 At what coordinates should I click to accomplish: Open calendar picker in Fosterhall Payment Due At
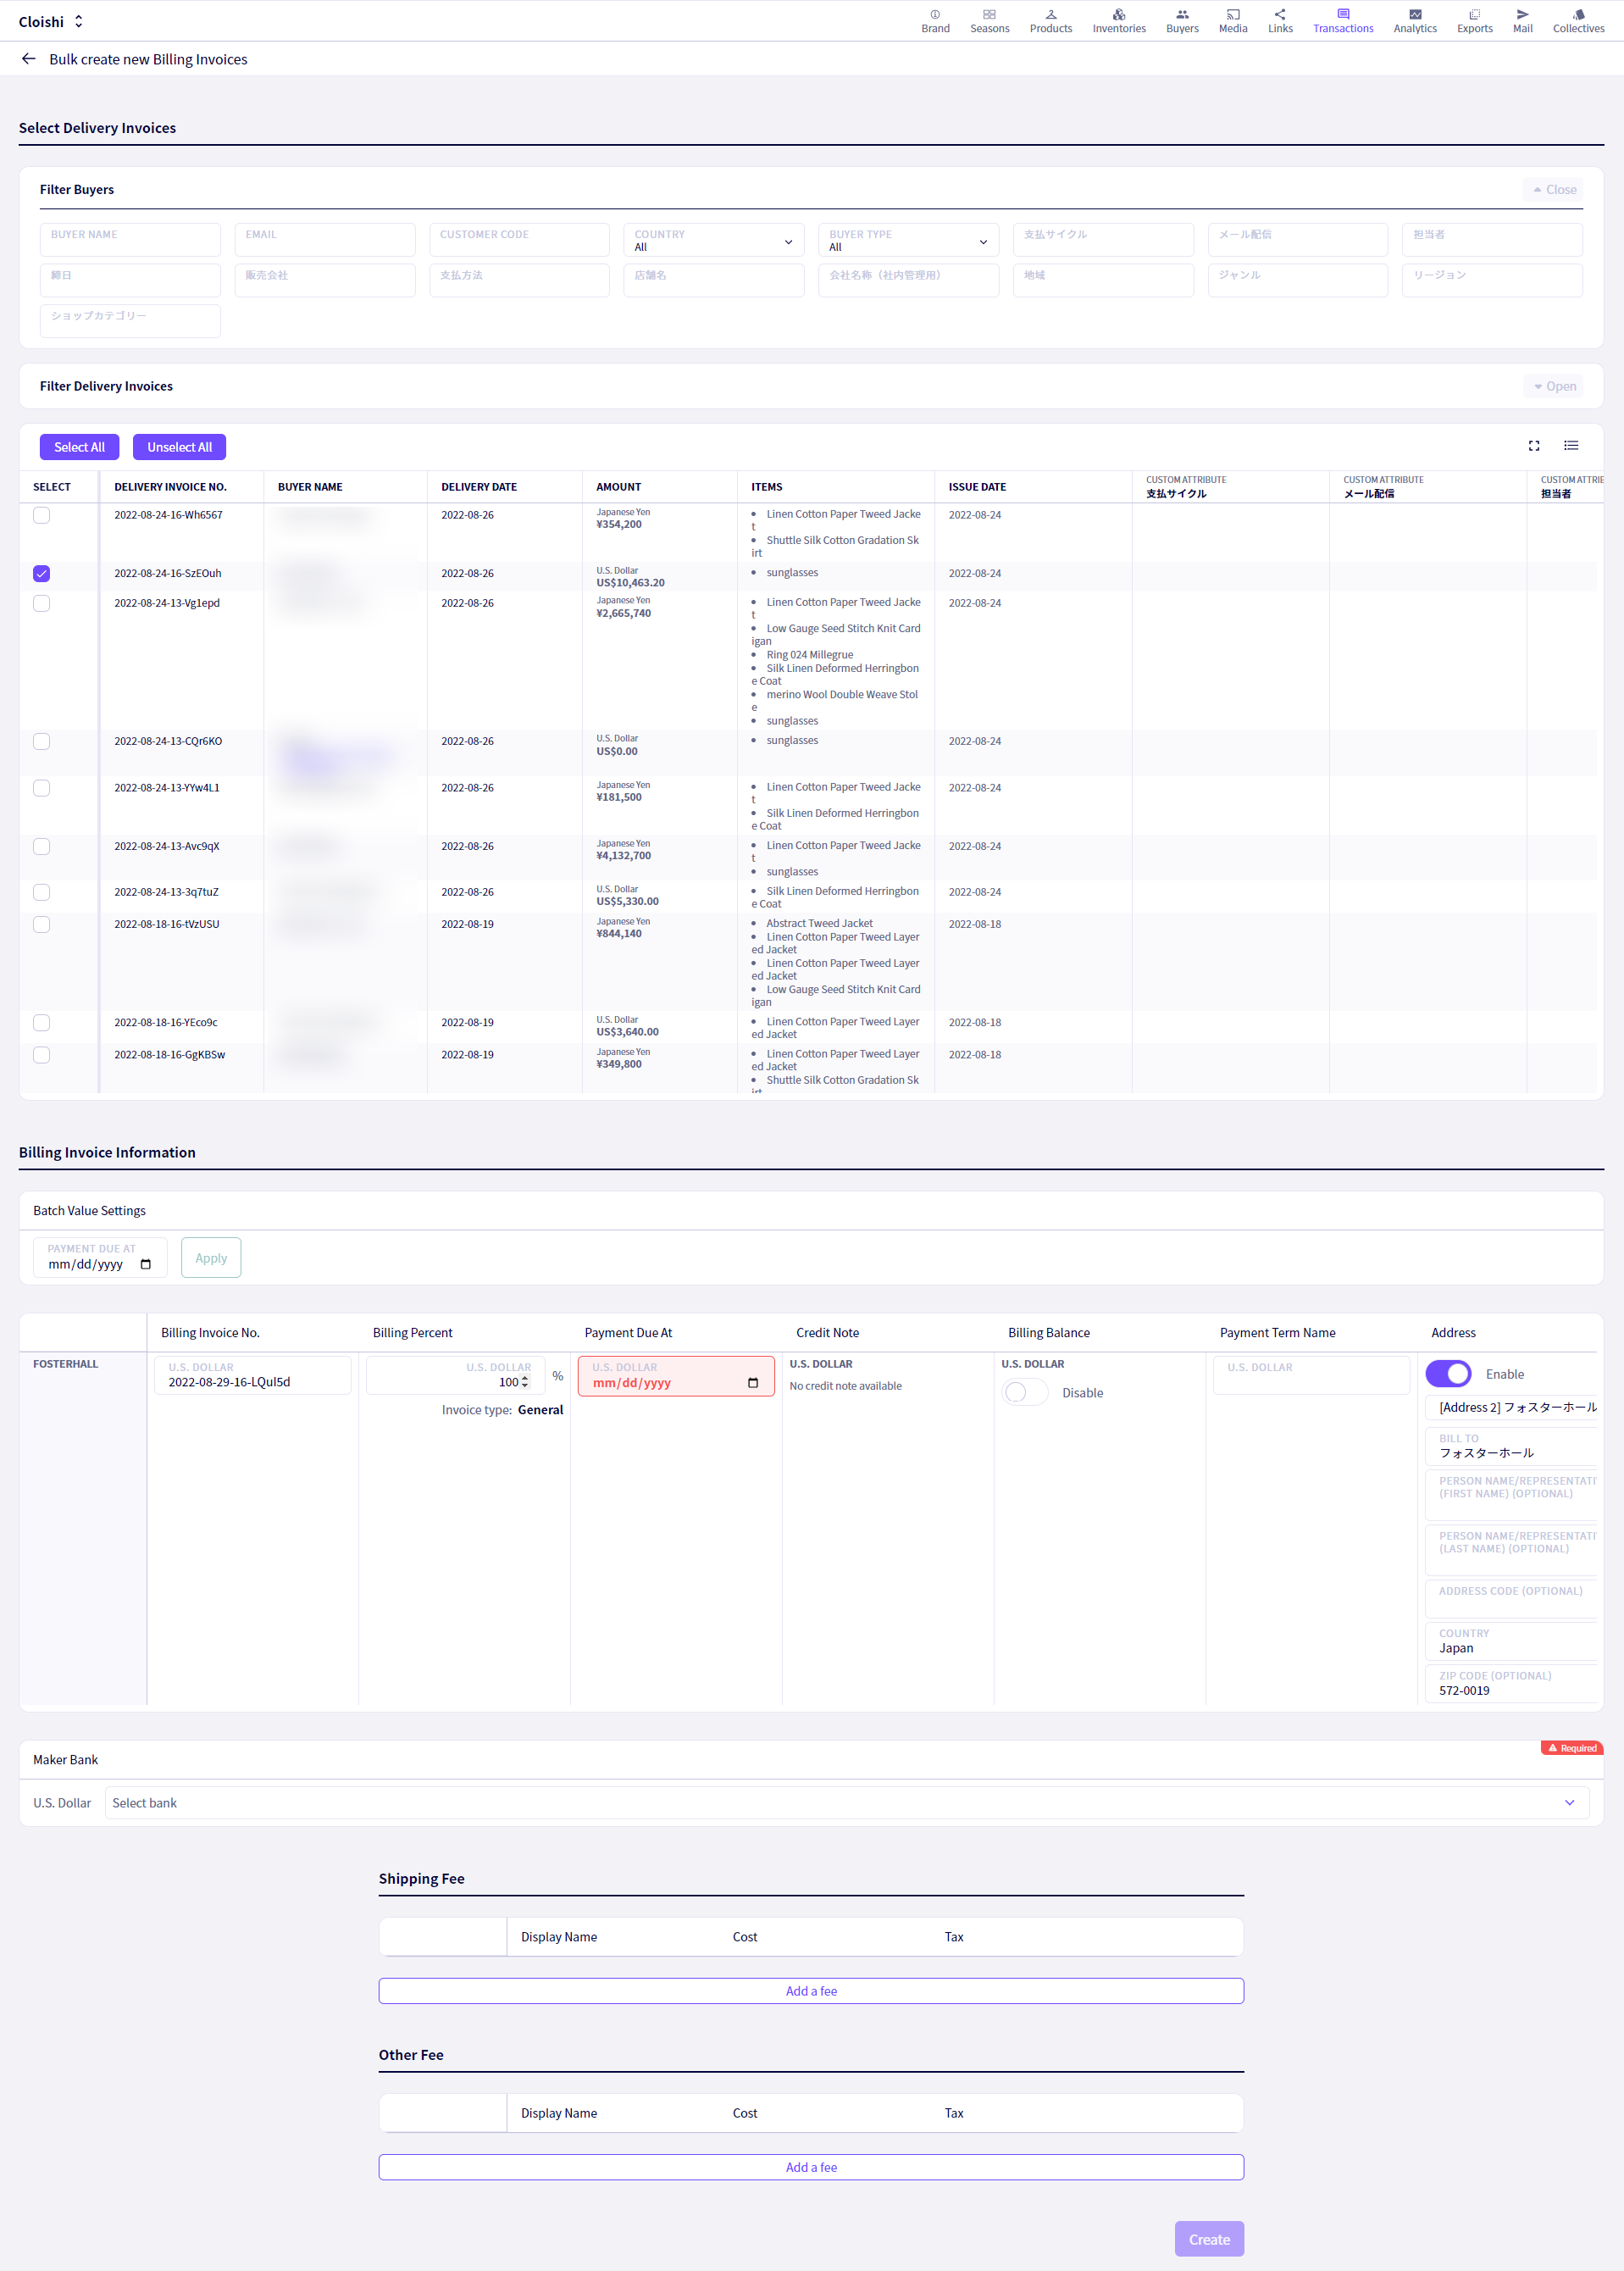point(753,1383)
